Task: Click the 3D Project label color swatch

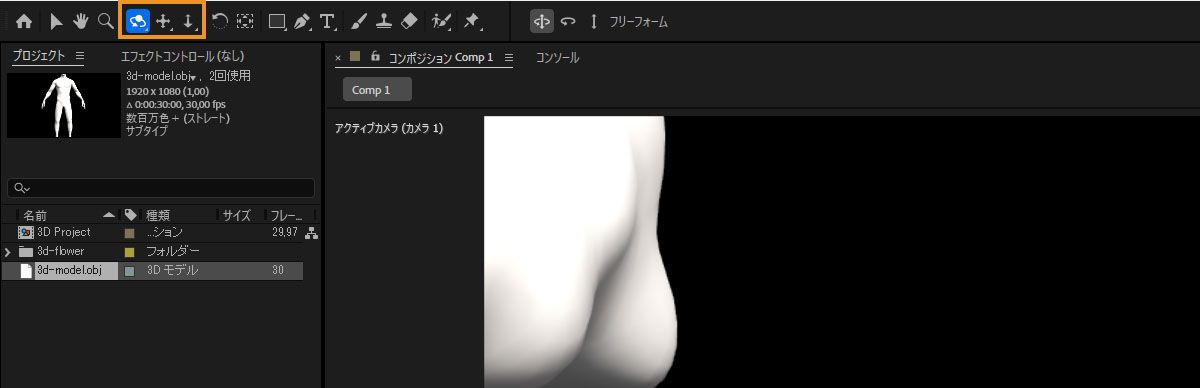Action: (129, 233)
